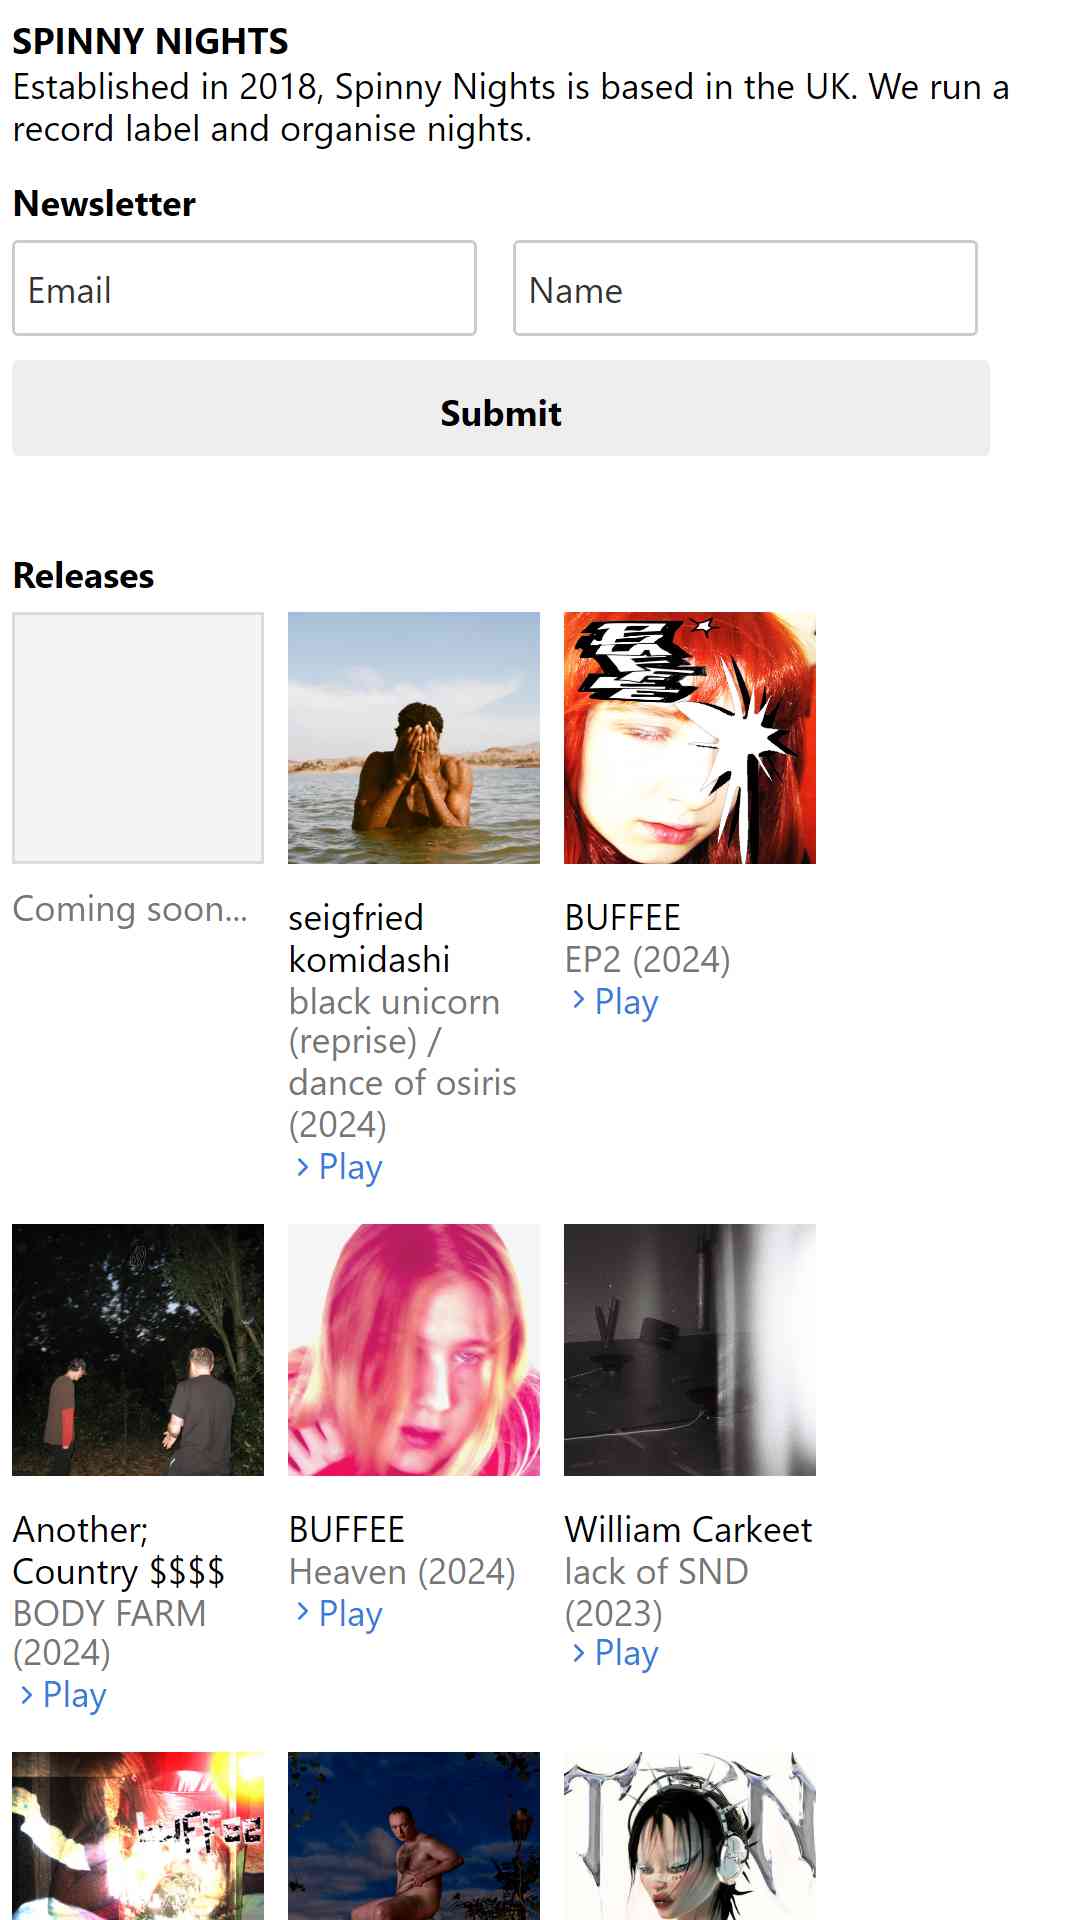Click the Name input field

click(x=745, y=288)
